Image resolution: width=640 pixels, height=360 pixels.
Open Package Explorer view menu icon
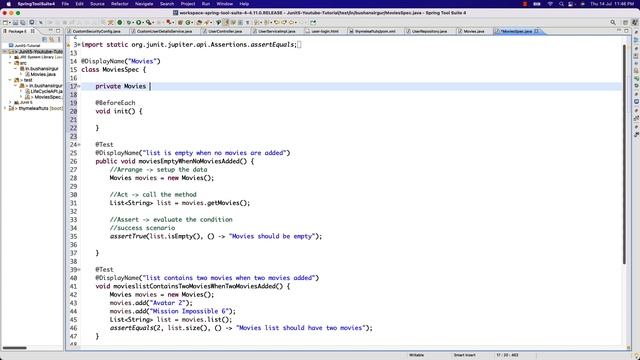(59, 40)
